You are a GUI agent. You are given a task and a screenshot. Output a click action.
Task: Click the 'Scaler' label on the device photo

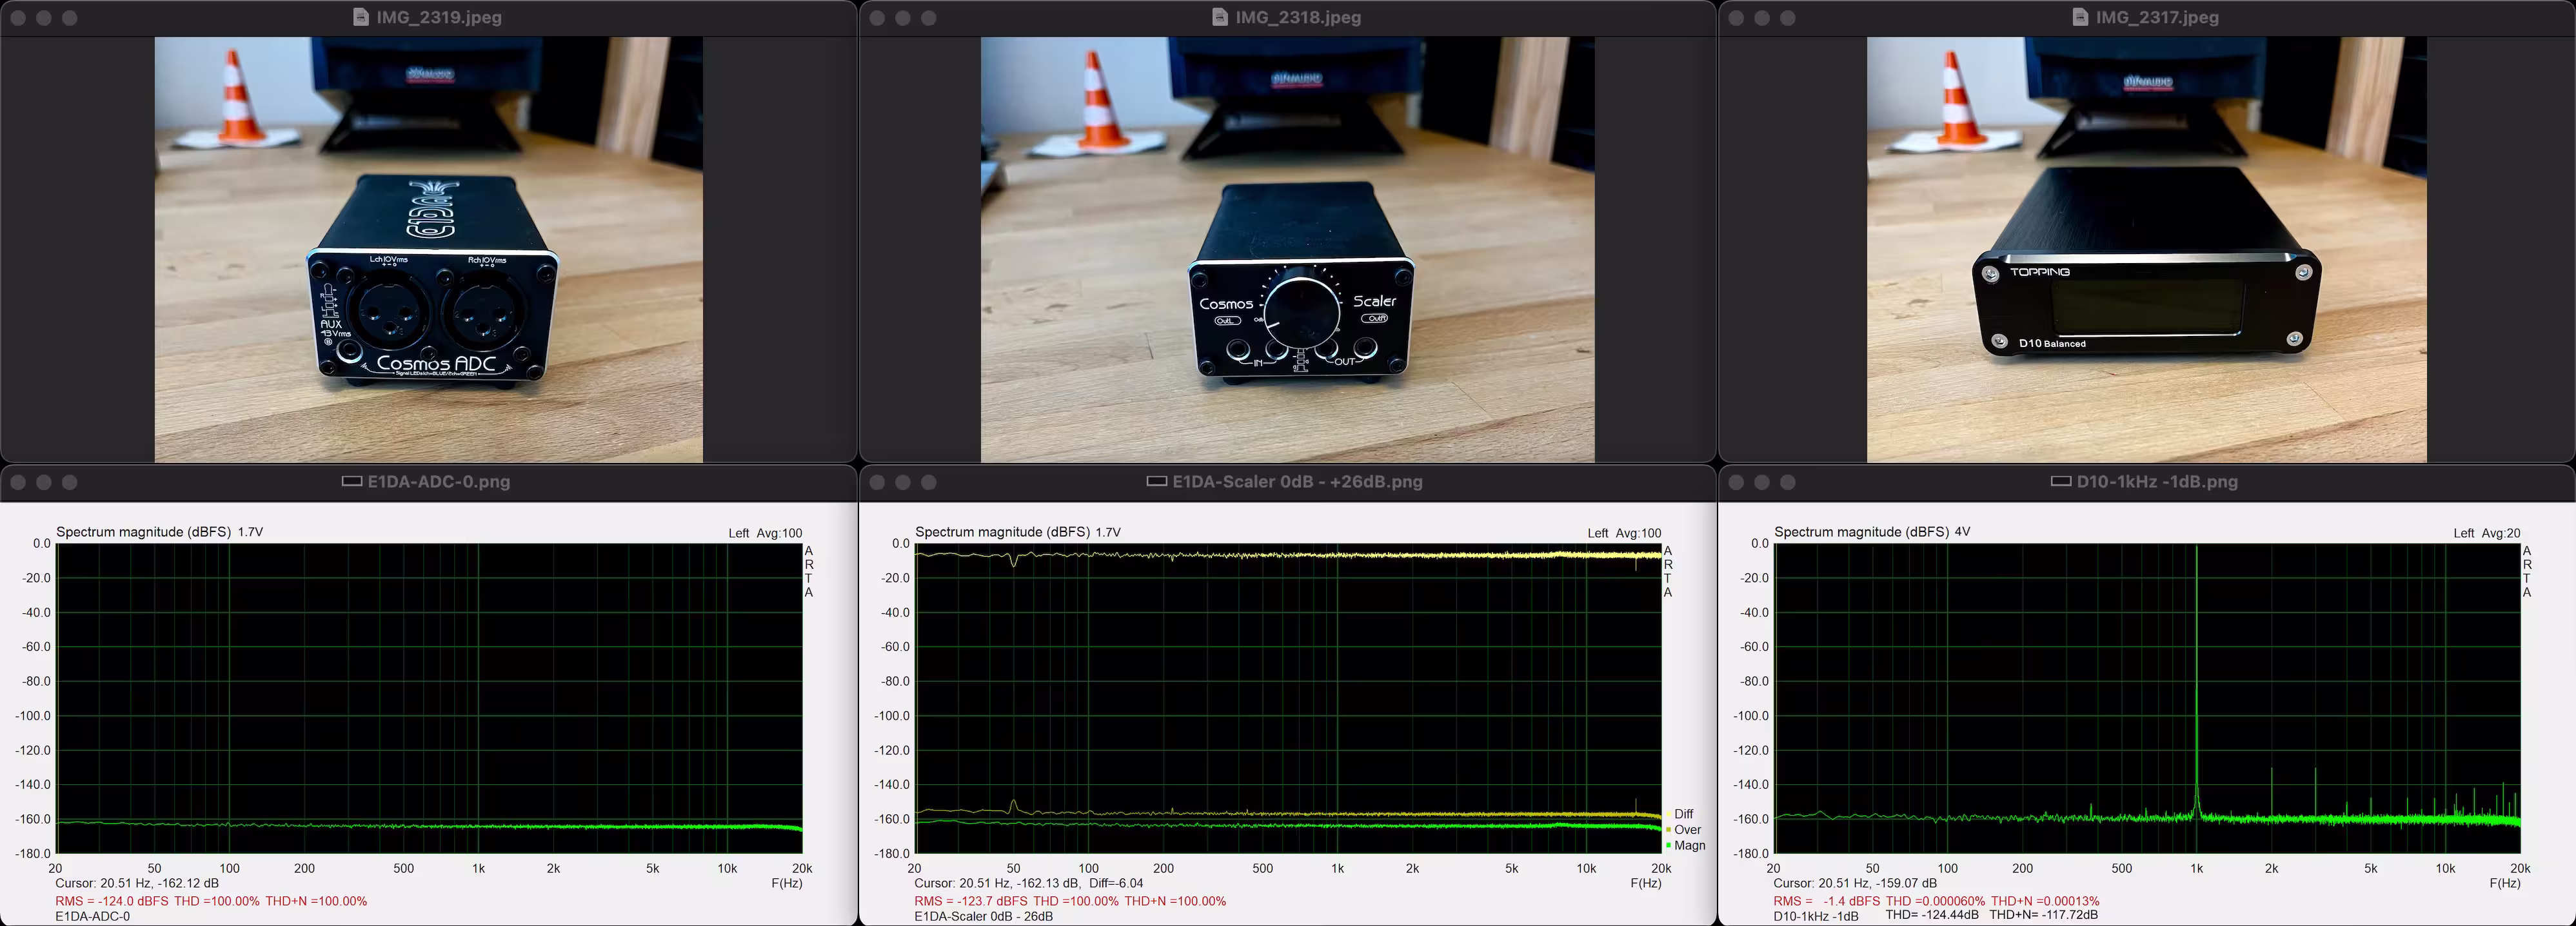point(1375,301)
